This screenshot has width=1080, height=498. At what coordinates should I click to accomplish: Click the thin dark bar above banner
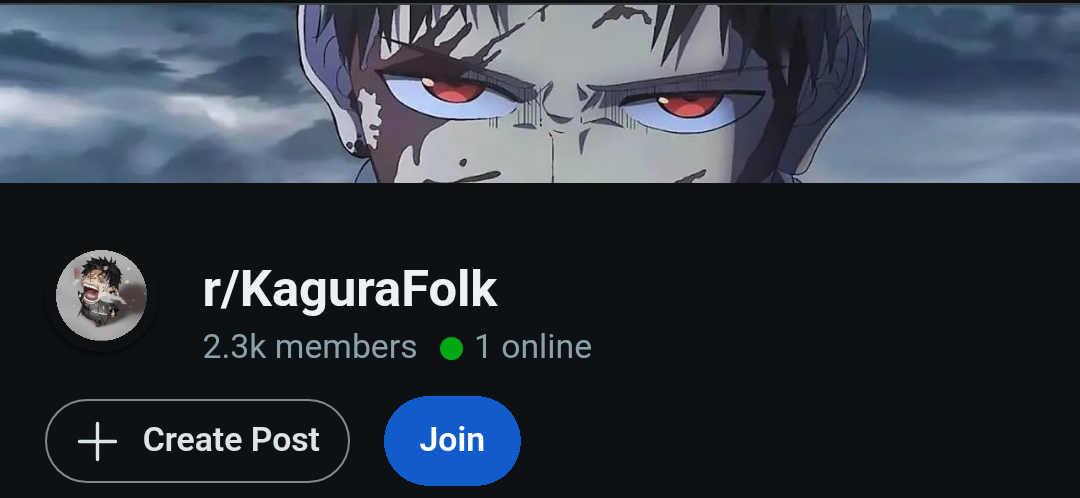(540, 2)
